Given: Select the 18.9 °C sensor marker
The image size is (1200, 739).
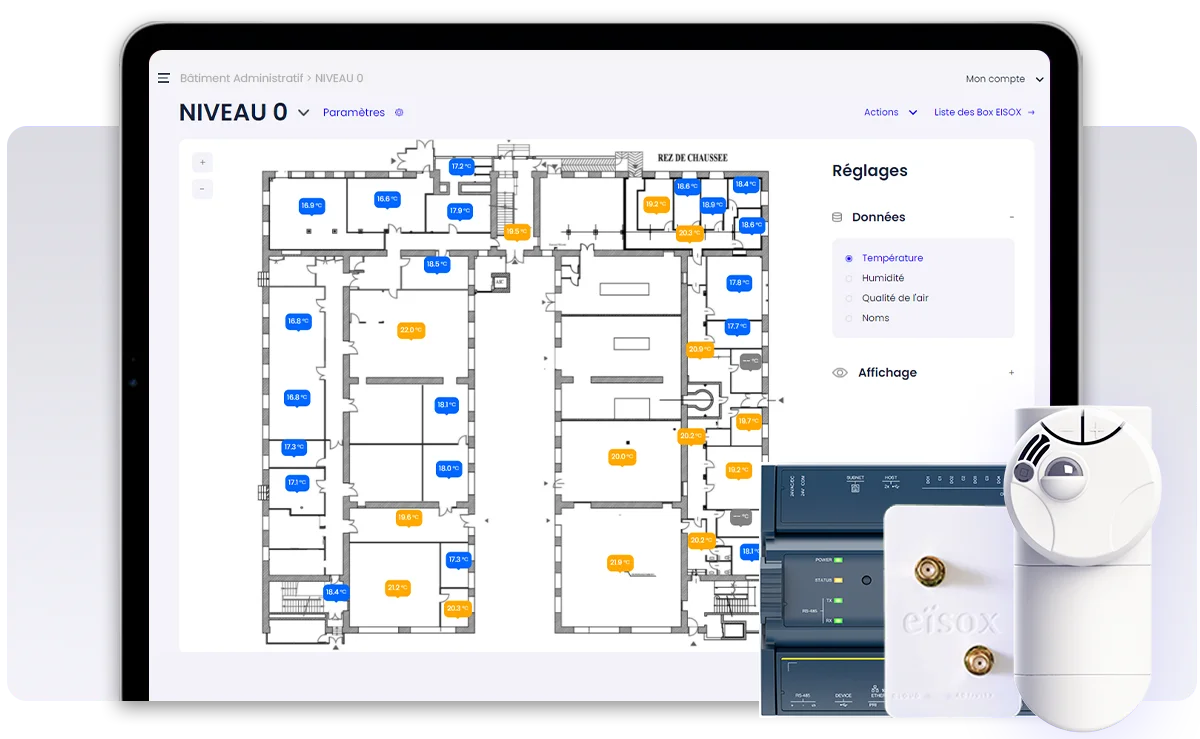Looking at the screenshot, I should point(712,205).
